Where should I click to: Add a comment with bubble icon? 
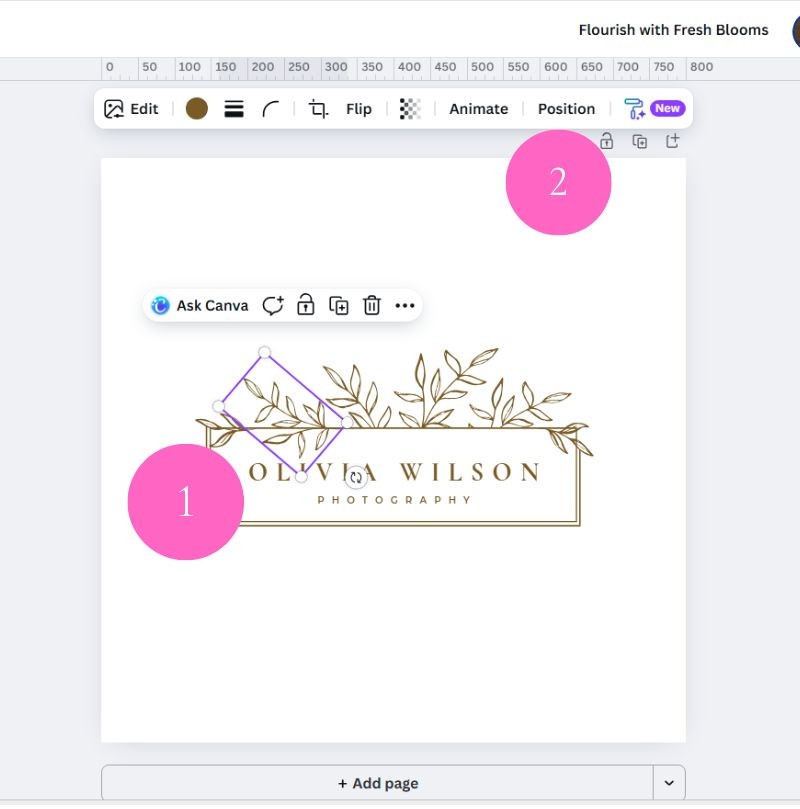(x=273, y=306)
